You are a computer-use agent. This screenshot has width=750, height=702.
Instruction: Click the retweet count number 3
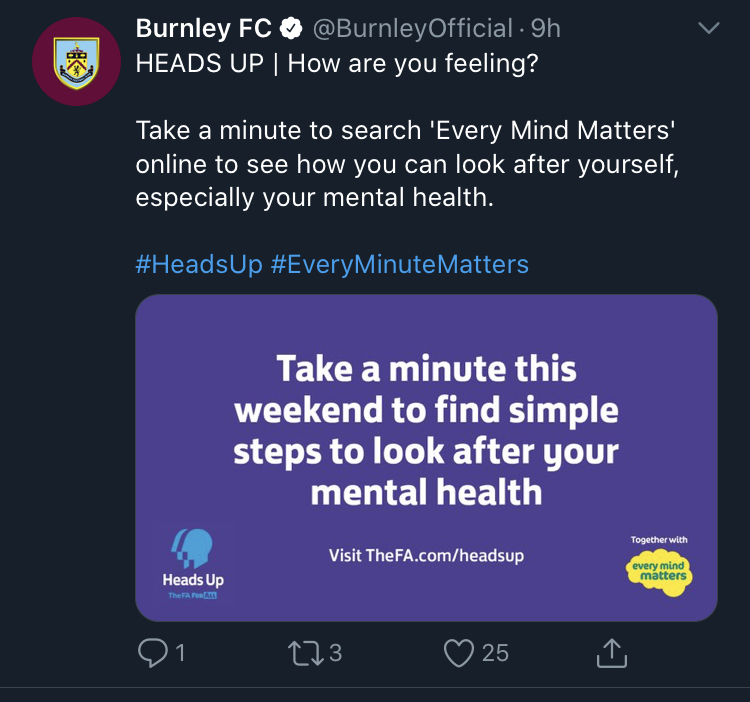[335, 653]
